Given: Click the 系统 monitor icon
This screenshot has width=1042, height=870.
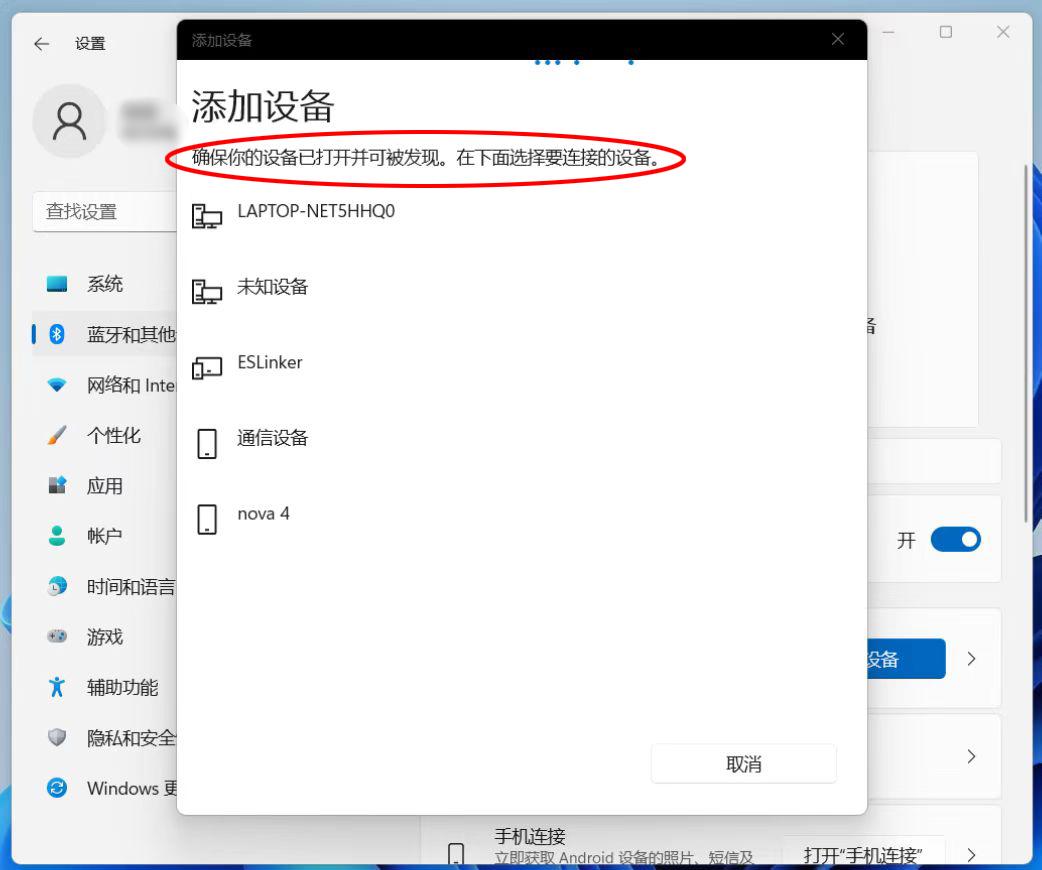Looking at the screenshot, I should click(57, 284).
